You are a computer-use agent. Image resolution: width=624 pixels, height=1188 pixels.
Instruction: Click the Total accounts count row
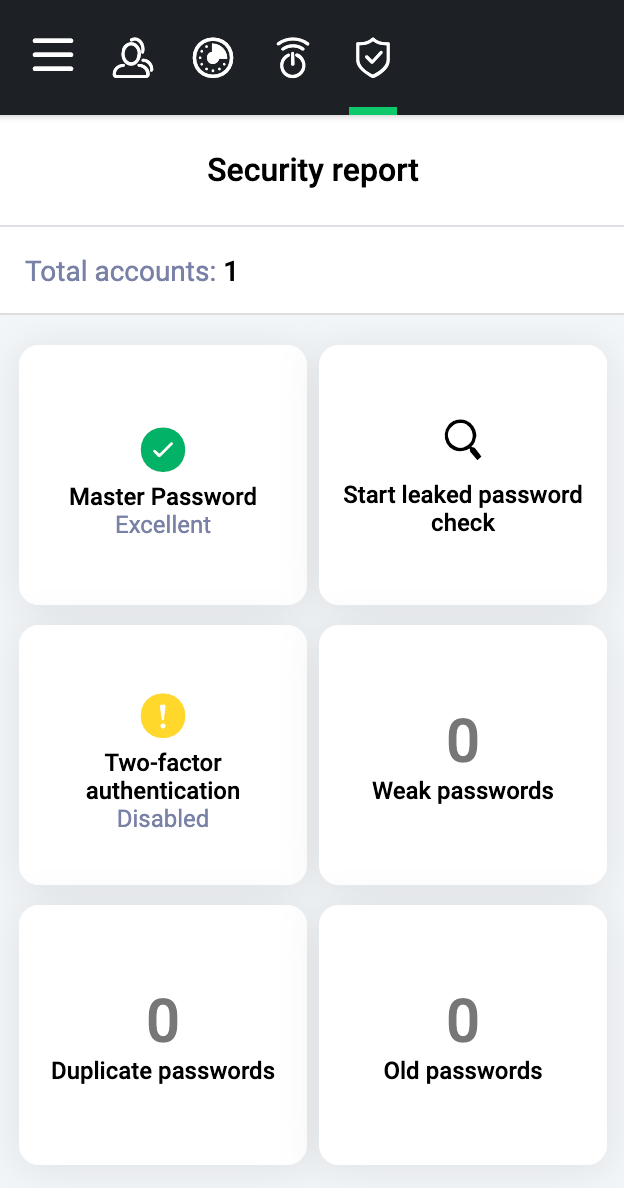pos(131,271)
